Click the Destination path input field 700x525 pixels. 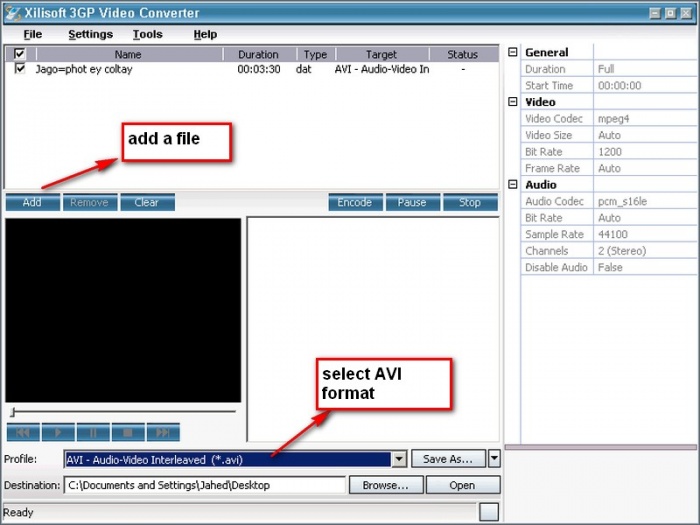click(x=205, y=485)
